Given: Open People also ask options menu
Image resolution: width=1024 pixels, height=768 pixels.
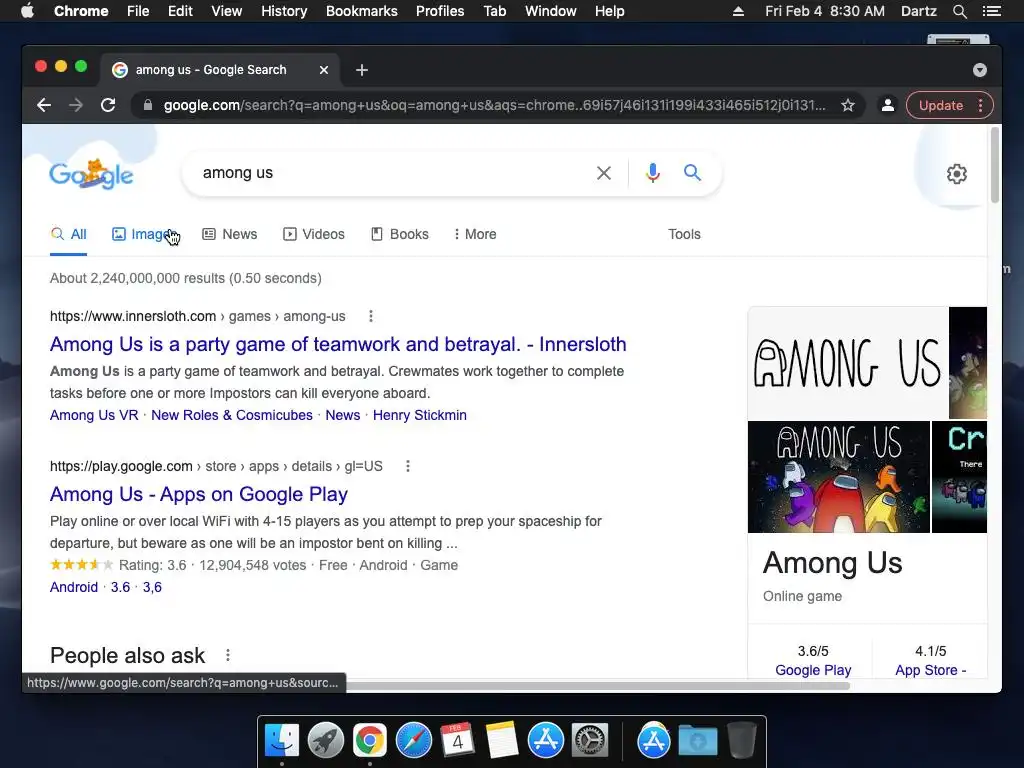Looking at the screenshot, I should 228,655.
